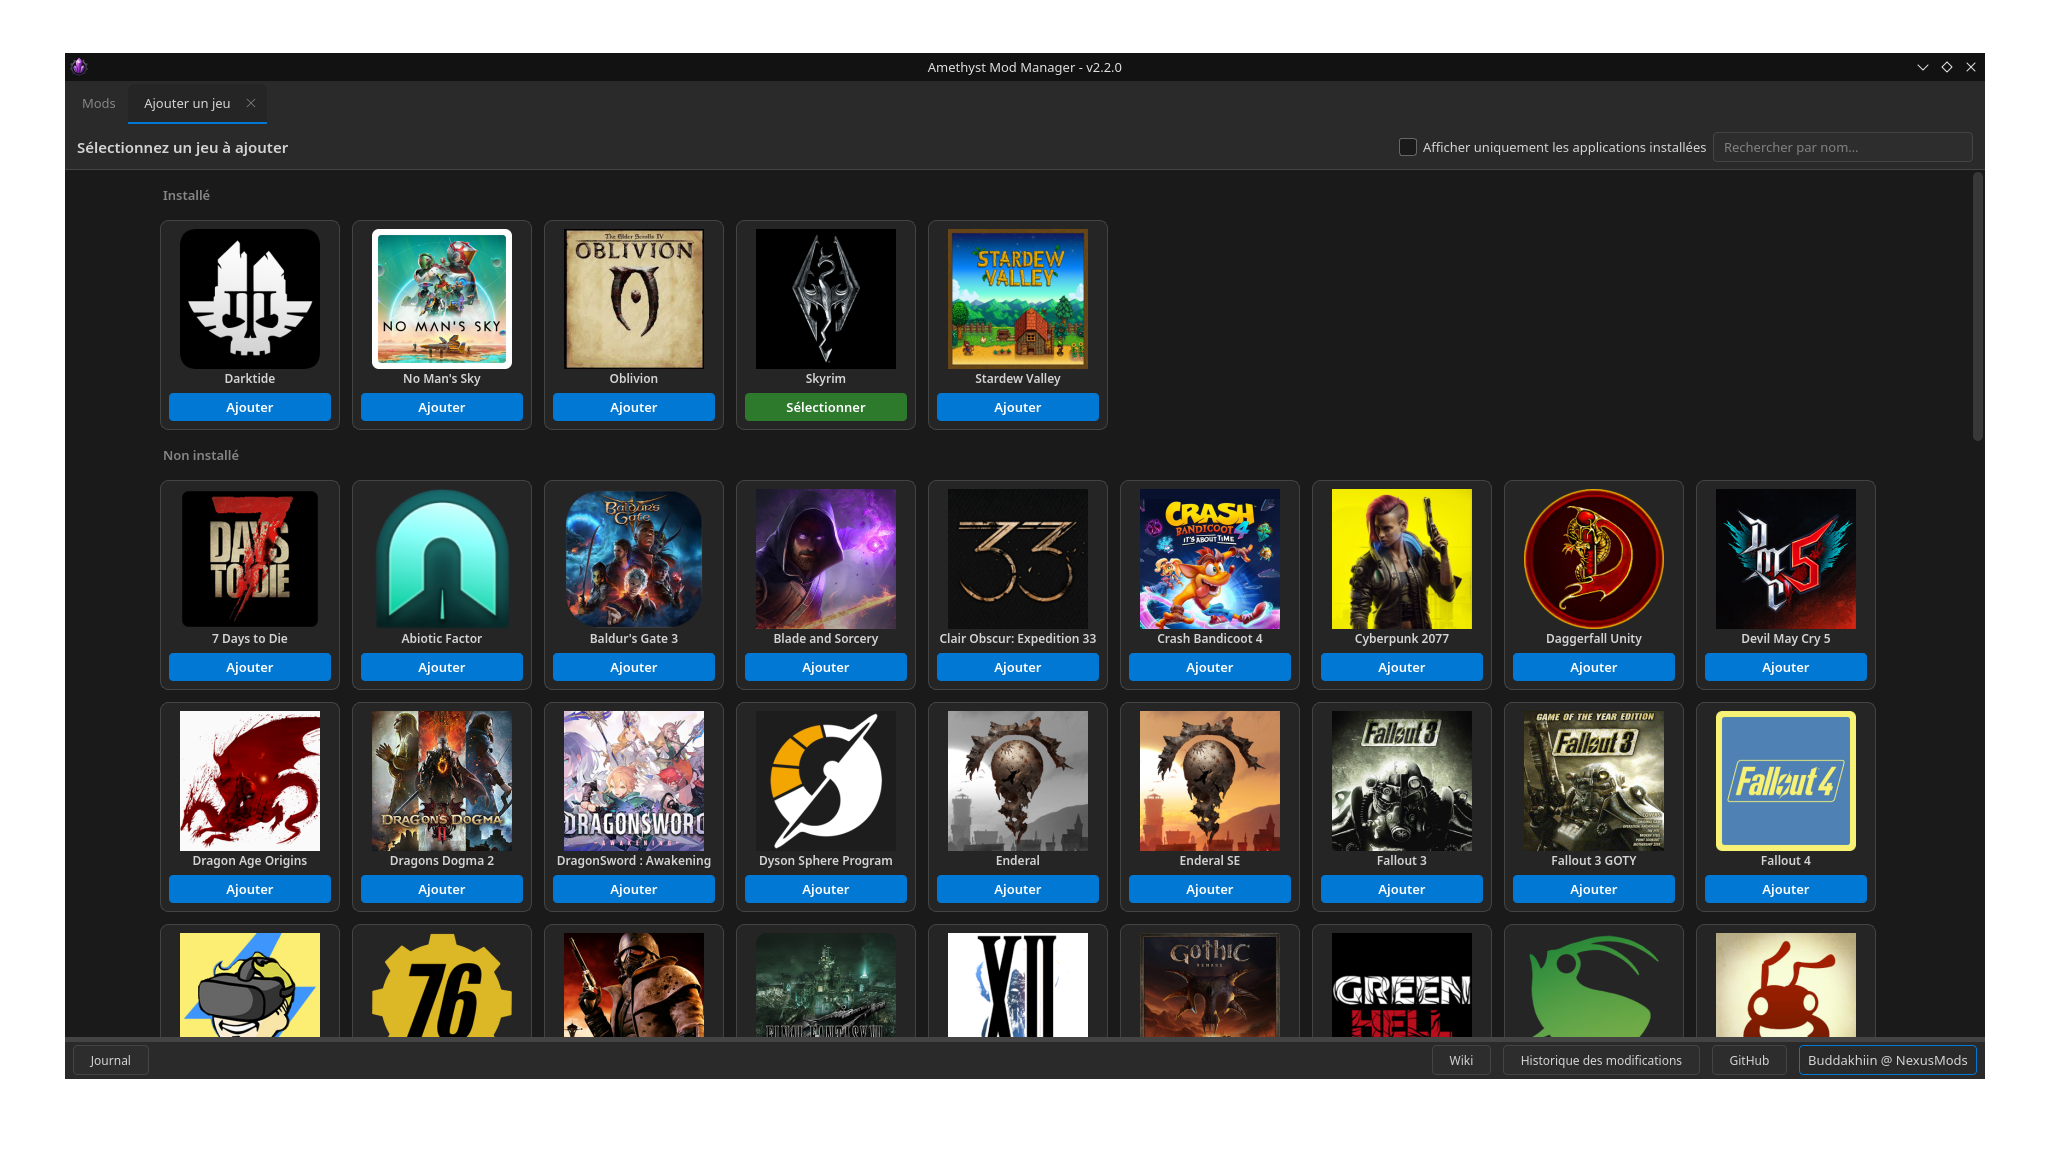Click the "Crash Bandicoot 4" game name
2050x1156 pixels.
[1210, 638]
